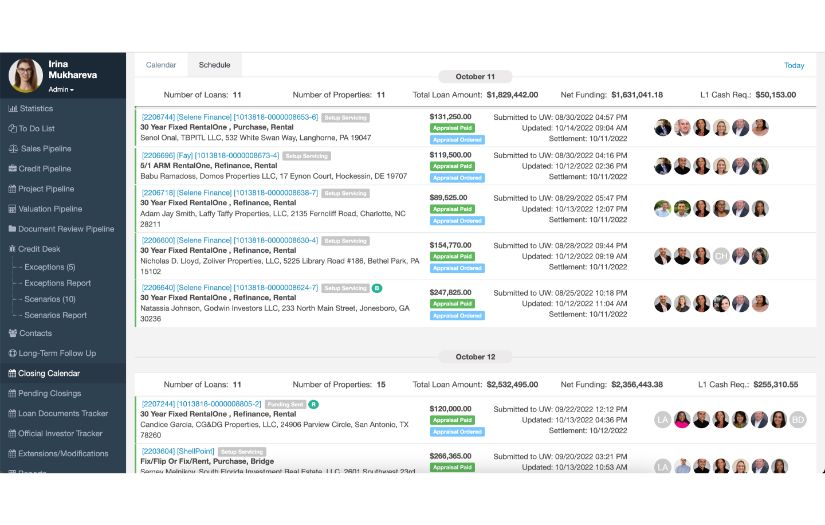
Task: Click Appraisal Paid badge for $131,250.00 loan
Action: 452,128
